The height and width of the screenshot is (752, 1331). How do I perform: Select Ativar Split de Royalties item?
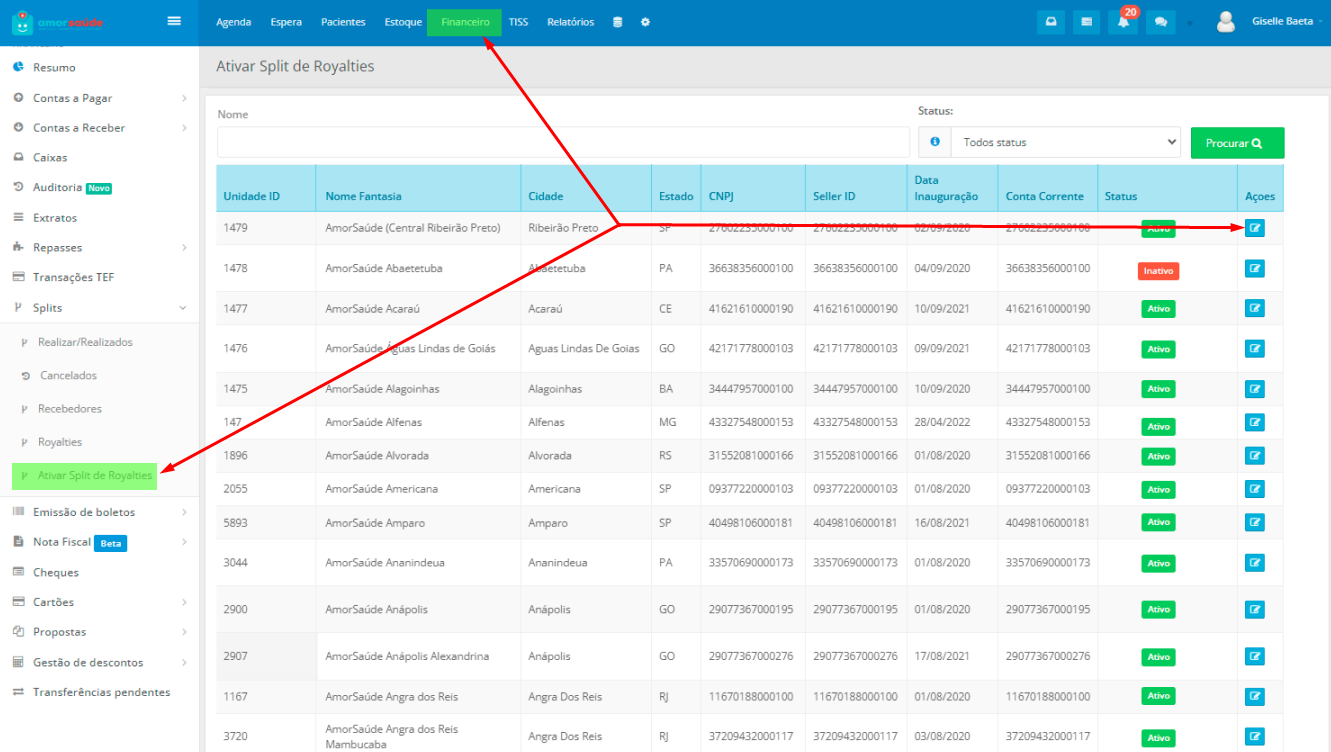85,476
